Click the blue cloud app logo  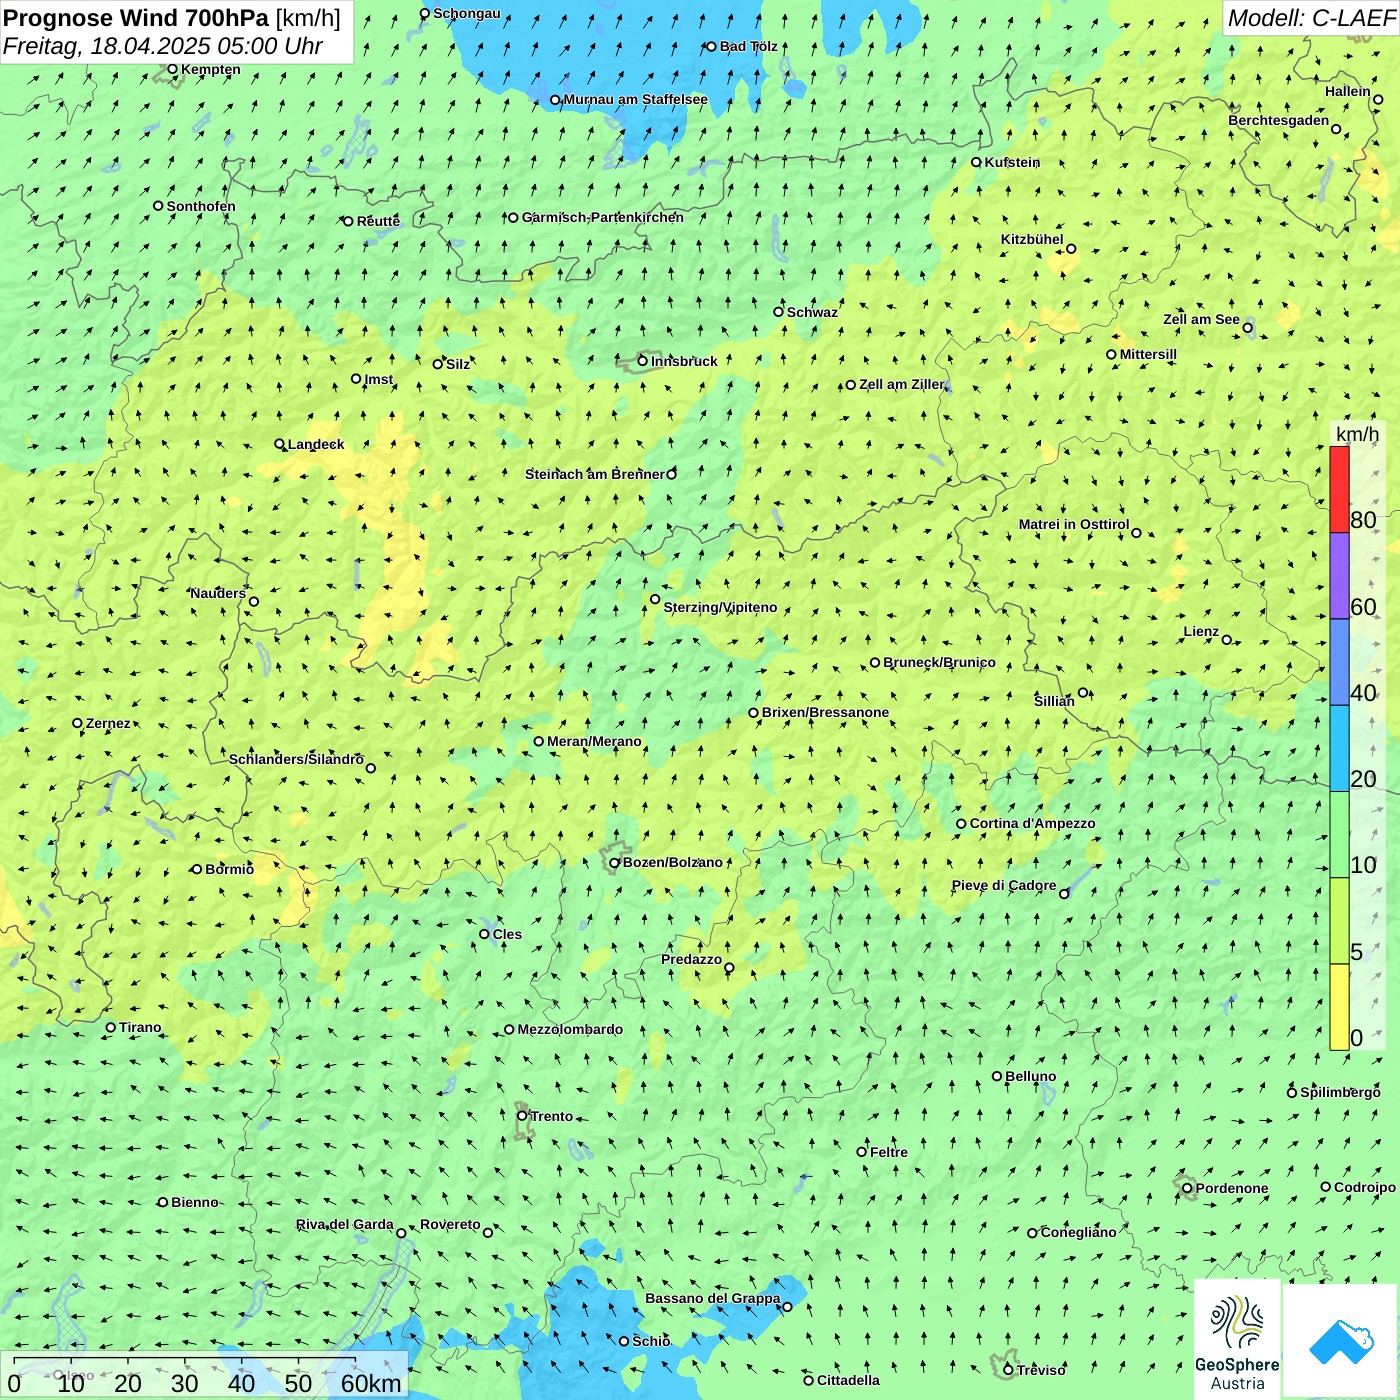click(1341, 1340)
